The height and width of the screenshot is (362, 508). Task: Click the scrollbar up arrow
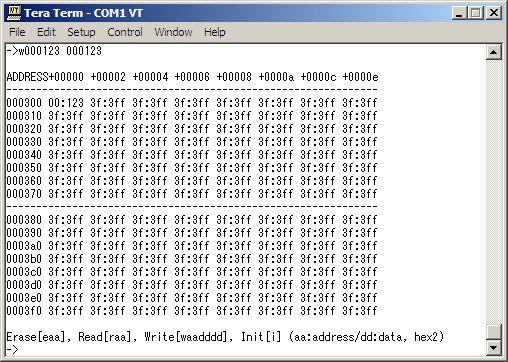coord(494,52)
